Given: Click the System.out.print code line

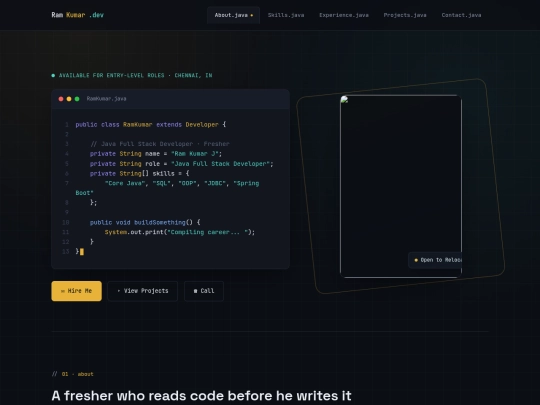Looking at the screenshot, I should pyautogui.click(x=180, y=232).
